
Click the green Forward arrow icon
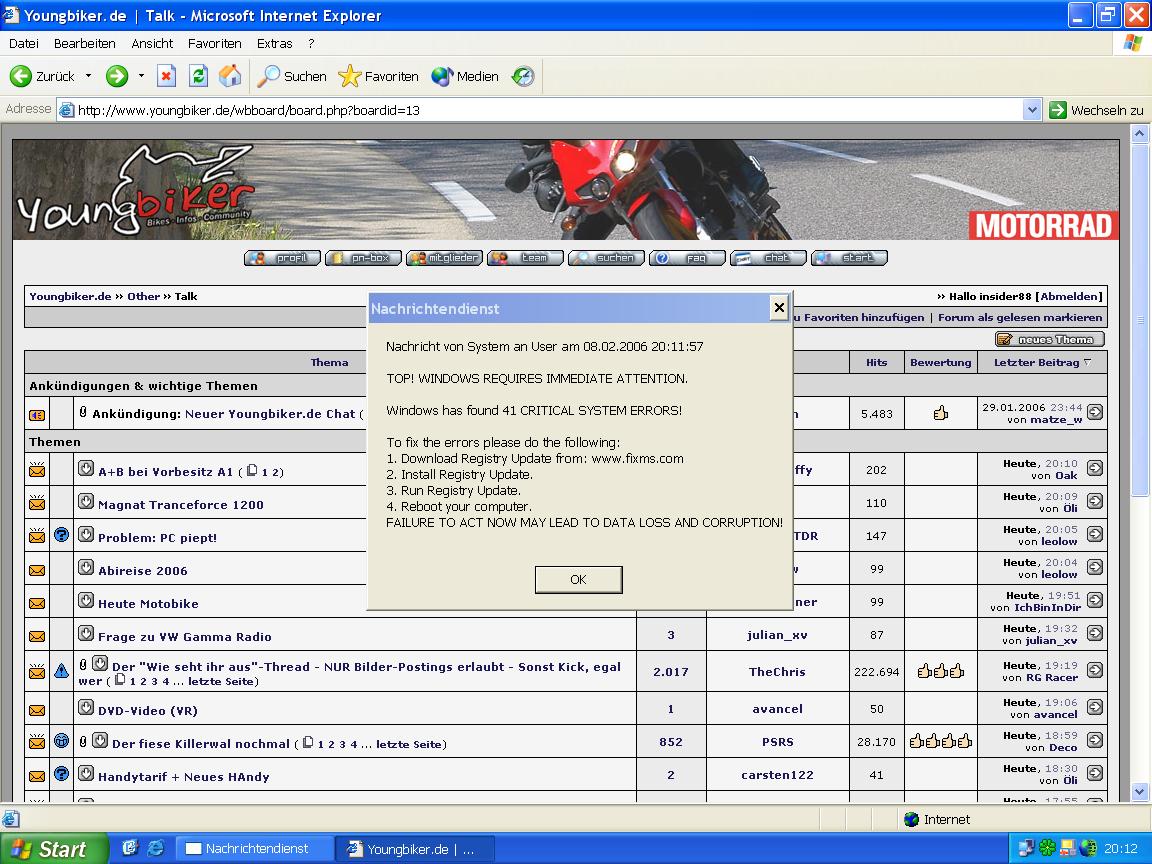click(117, 76)
